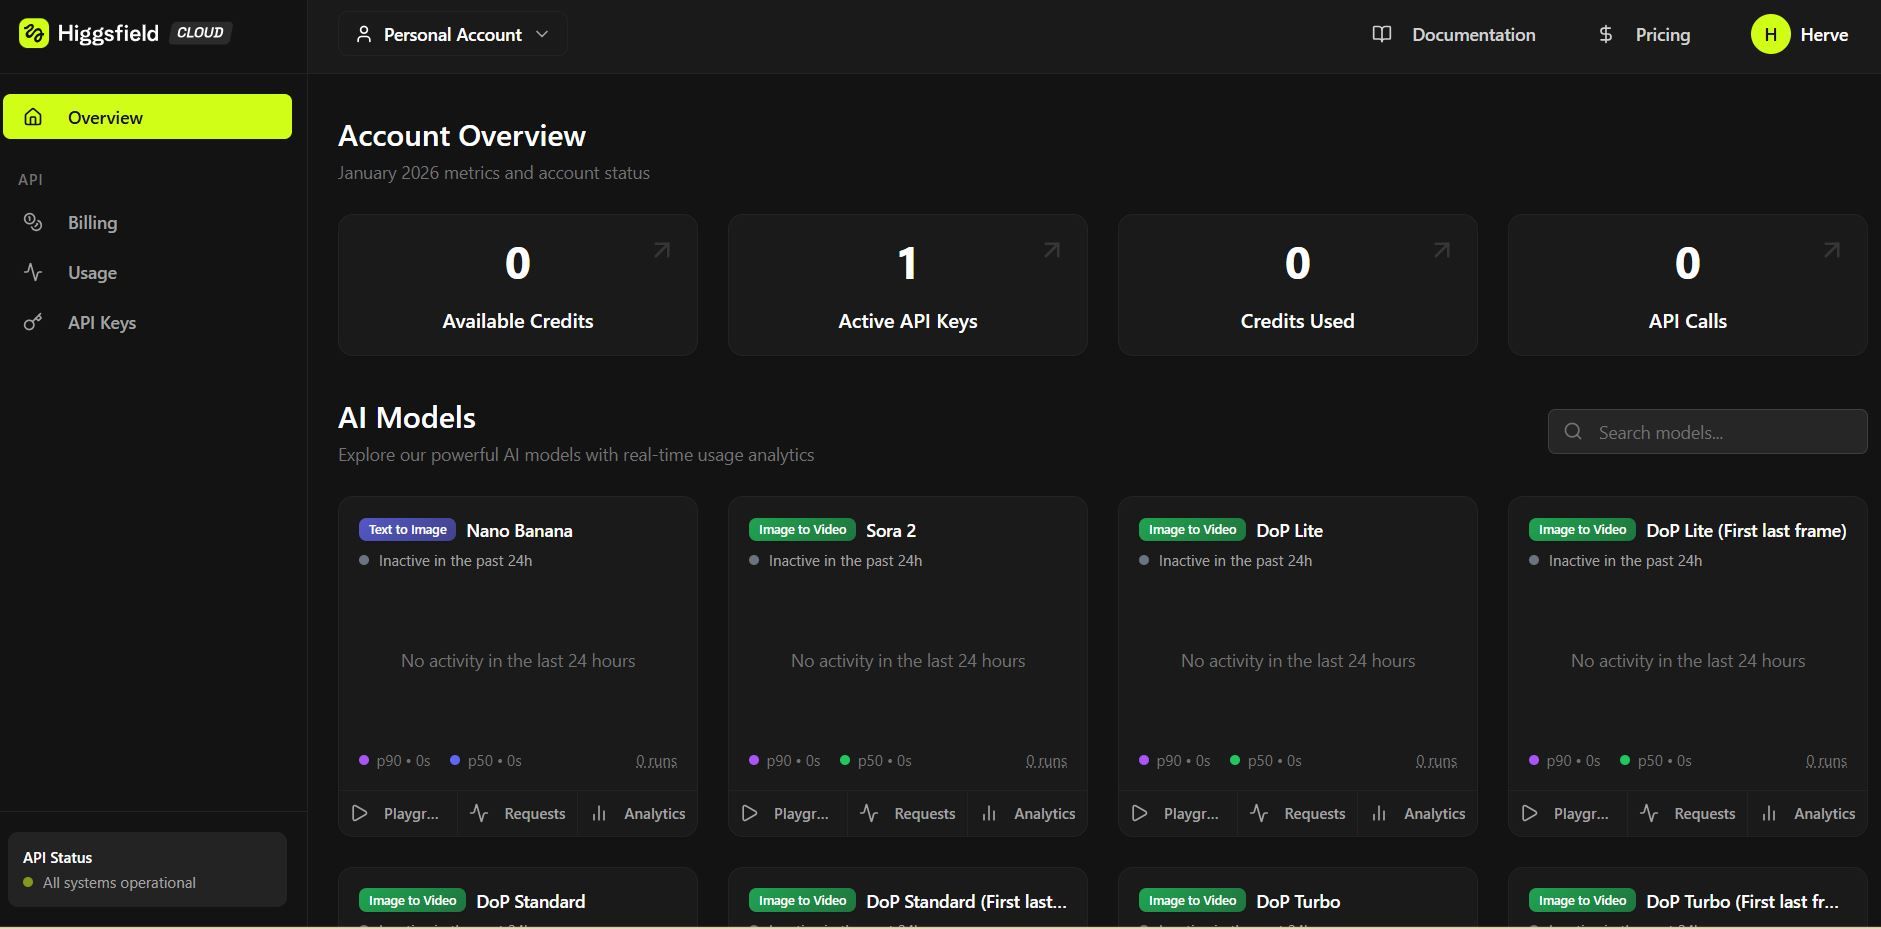Open Playground for Nano Banana
The image size is (1881, 929).
pyautogui.click(x=397, y=814)
